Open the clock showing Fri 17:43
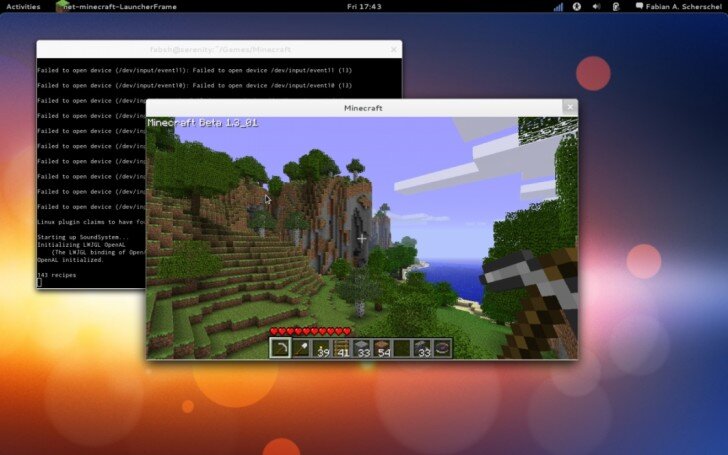 coord(364,6)
